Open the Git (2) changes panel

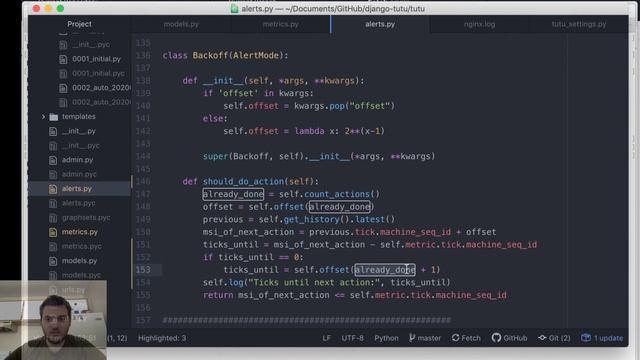(559, 338)
